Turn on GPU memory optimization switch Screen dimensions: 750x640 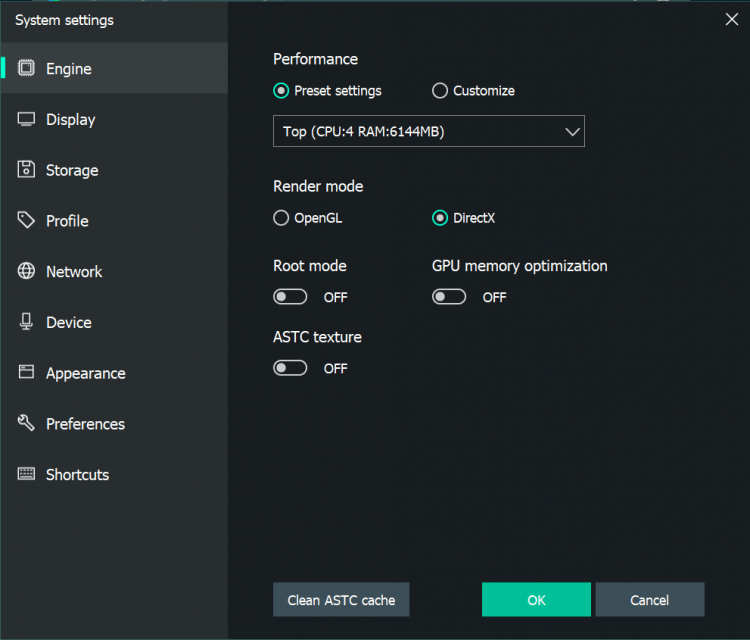pos(449,297)
